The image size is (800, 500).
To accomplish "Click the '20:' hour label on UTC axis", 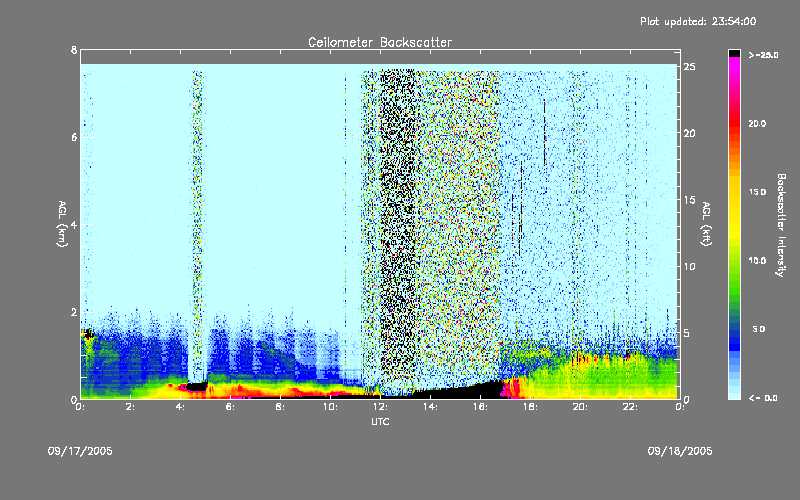I will [581, 407].
